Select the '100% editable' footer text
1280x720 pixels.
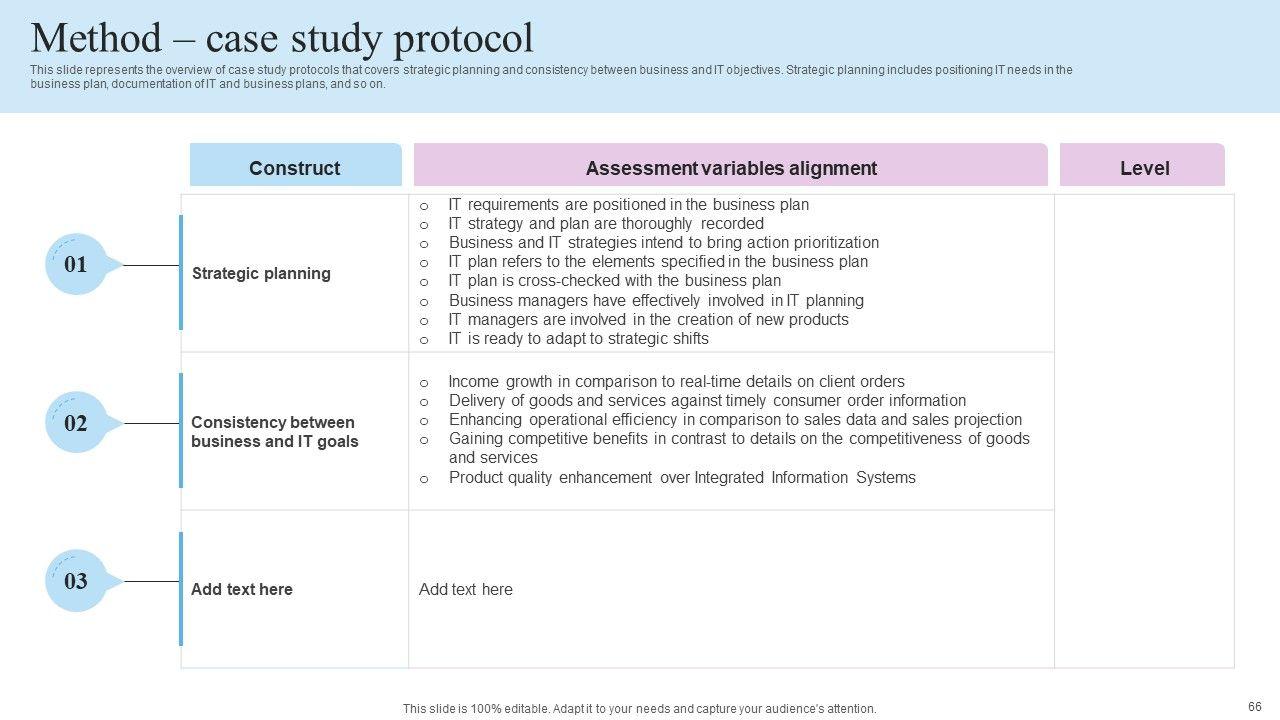(x=640, y=709)
